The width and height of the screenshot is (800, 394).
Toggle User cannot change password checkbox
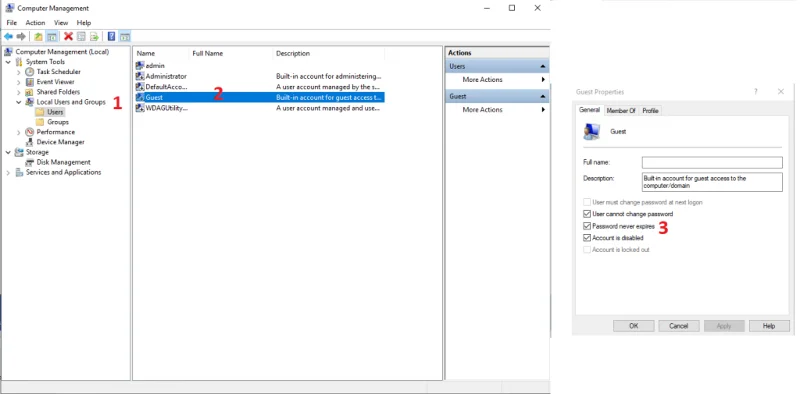(587, 214)
